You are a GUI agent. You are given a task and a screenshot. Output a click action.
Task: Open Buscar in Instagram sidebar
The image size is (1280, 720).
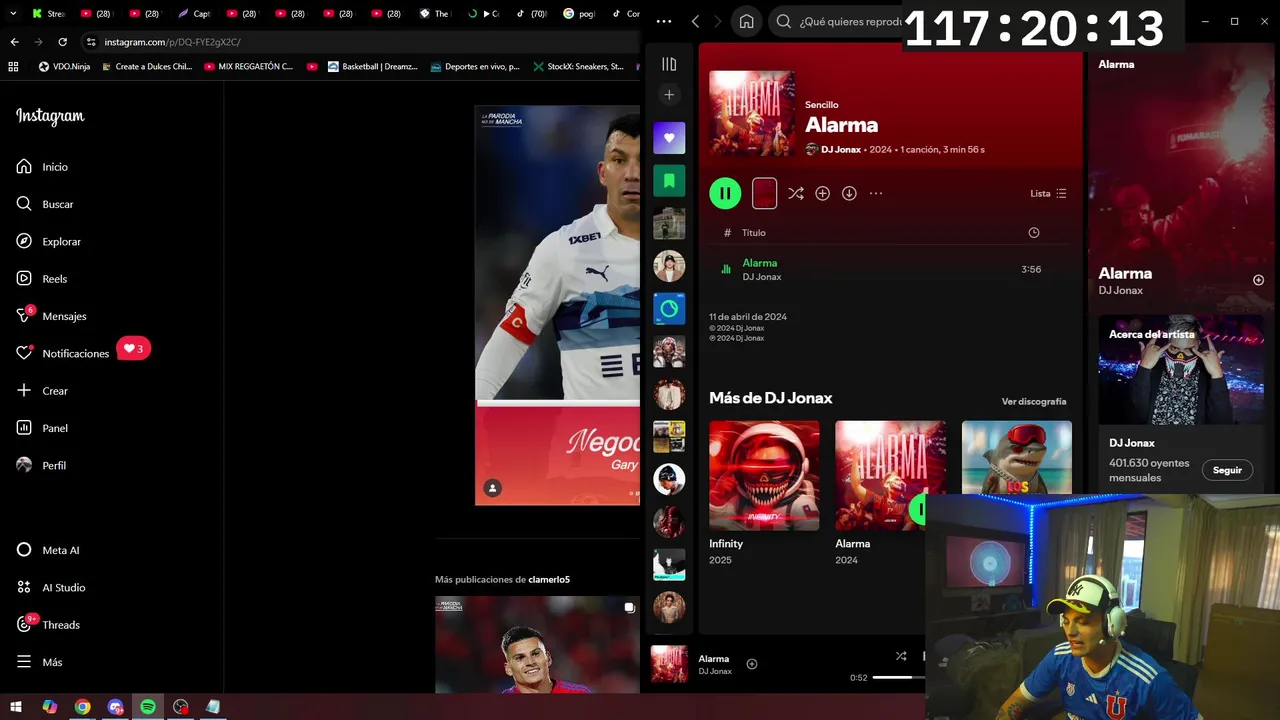pyautogui.click(x=45, y=204)
